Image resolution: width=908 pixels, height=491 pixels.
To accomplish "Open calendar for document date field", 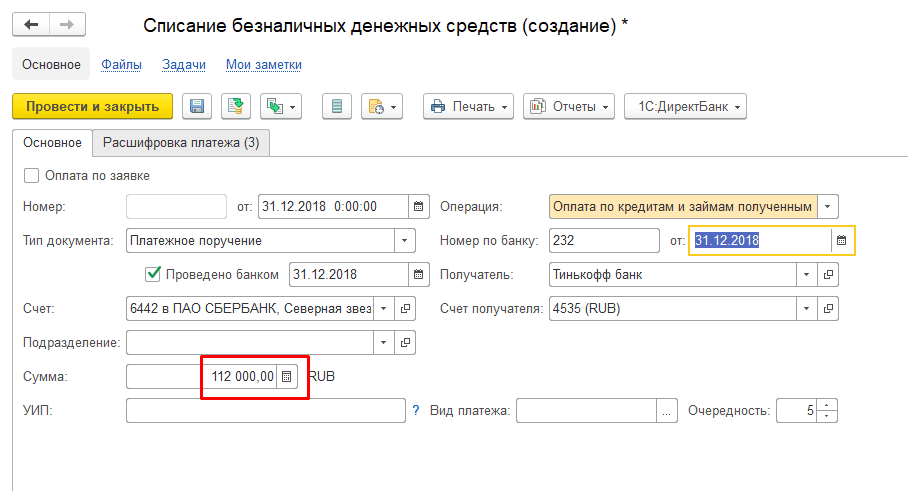I will coord(419,207).
